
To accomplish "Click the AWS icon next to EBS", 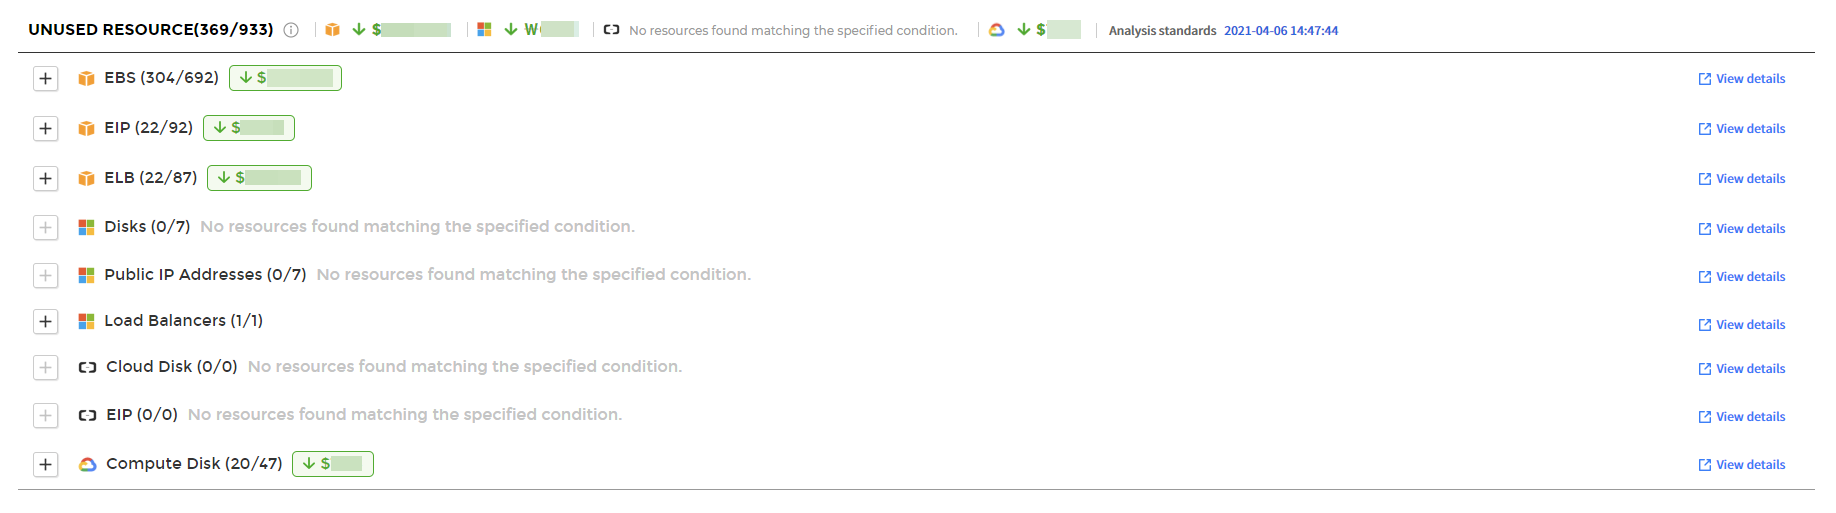I will click(x=87, y=78).
